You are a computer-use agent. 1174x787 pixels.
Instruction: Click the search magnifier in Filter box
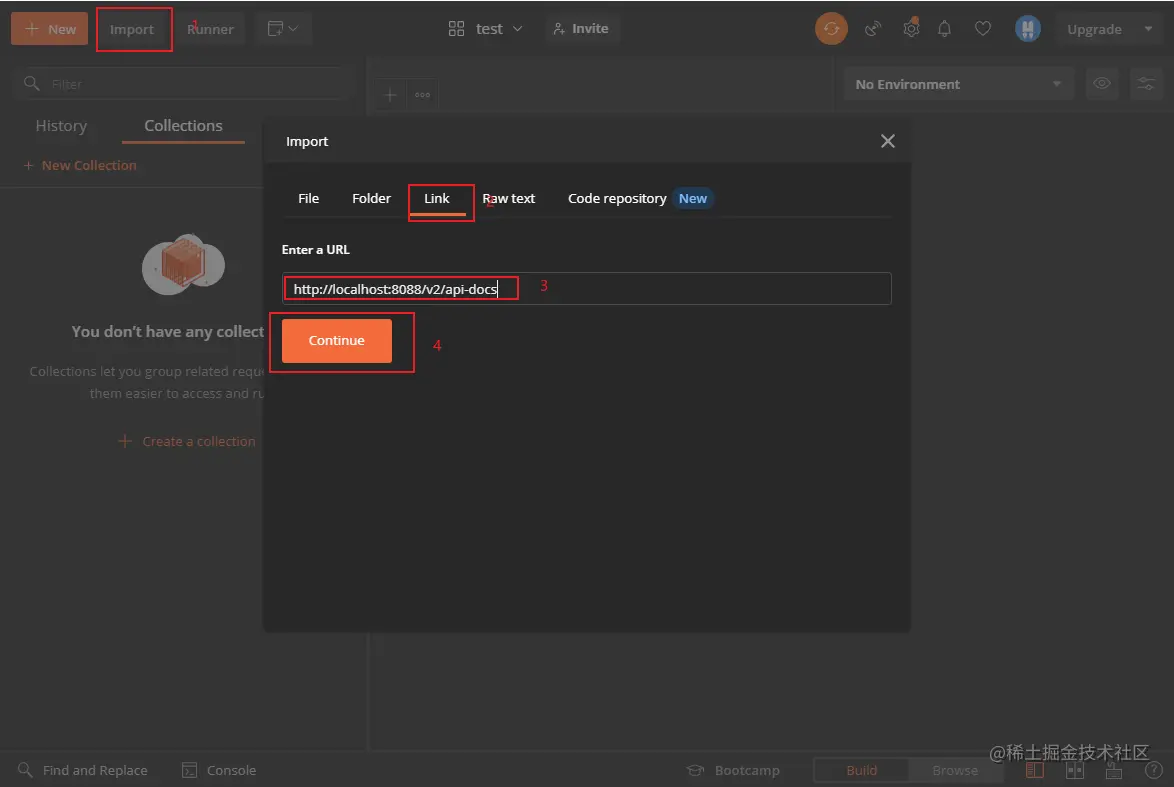click(31, 83)
